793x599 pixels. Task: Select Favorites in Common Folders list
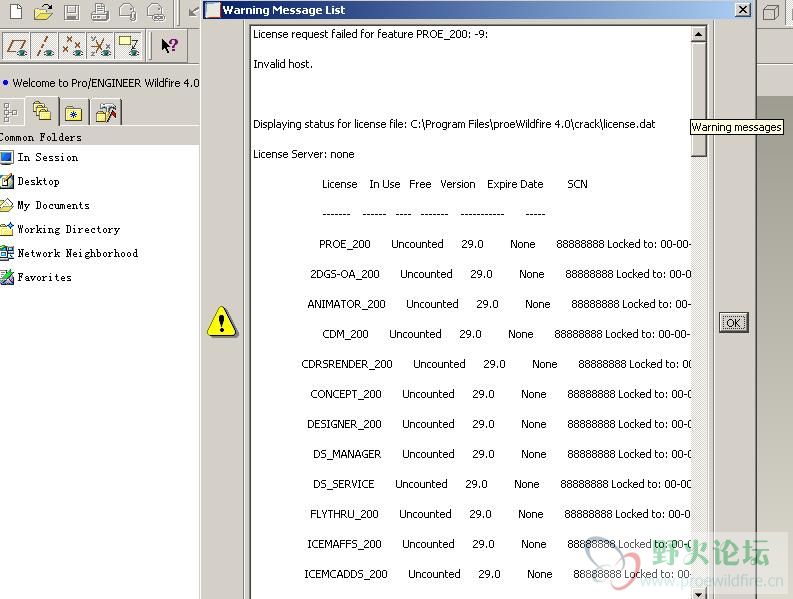[x=36, y=277]
